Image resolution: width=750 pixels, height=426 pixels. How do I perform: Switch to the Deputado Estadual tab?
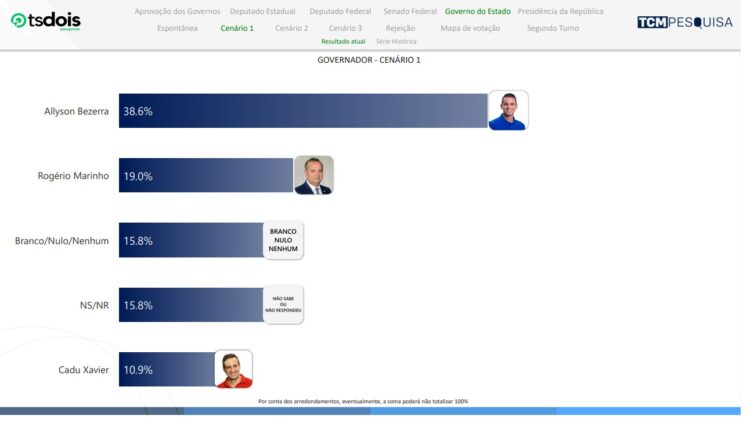[262, 11]
